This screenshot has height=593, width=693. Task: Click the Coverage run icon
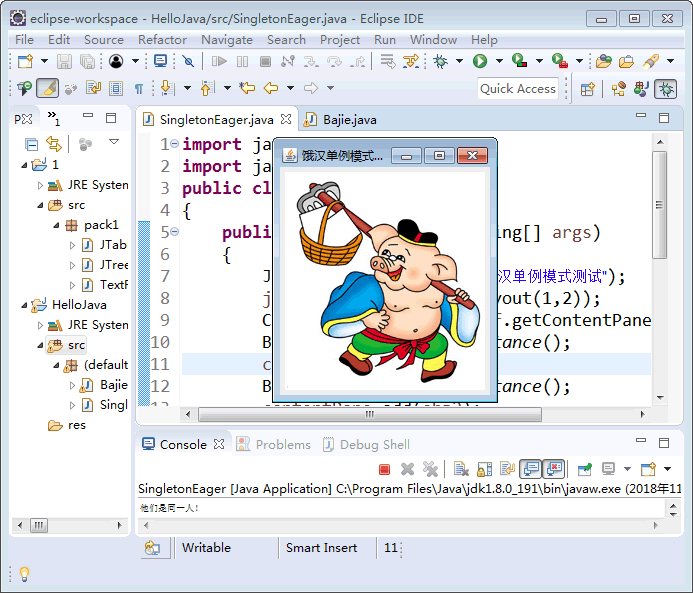519,61
